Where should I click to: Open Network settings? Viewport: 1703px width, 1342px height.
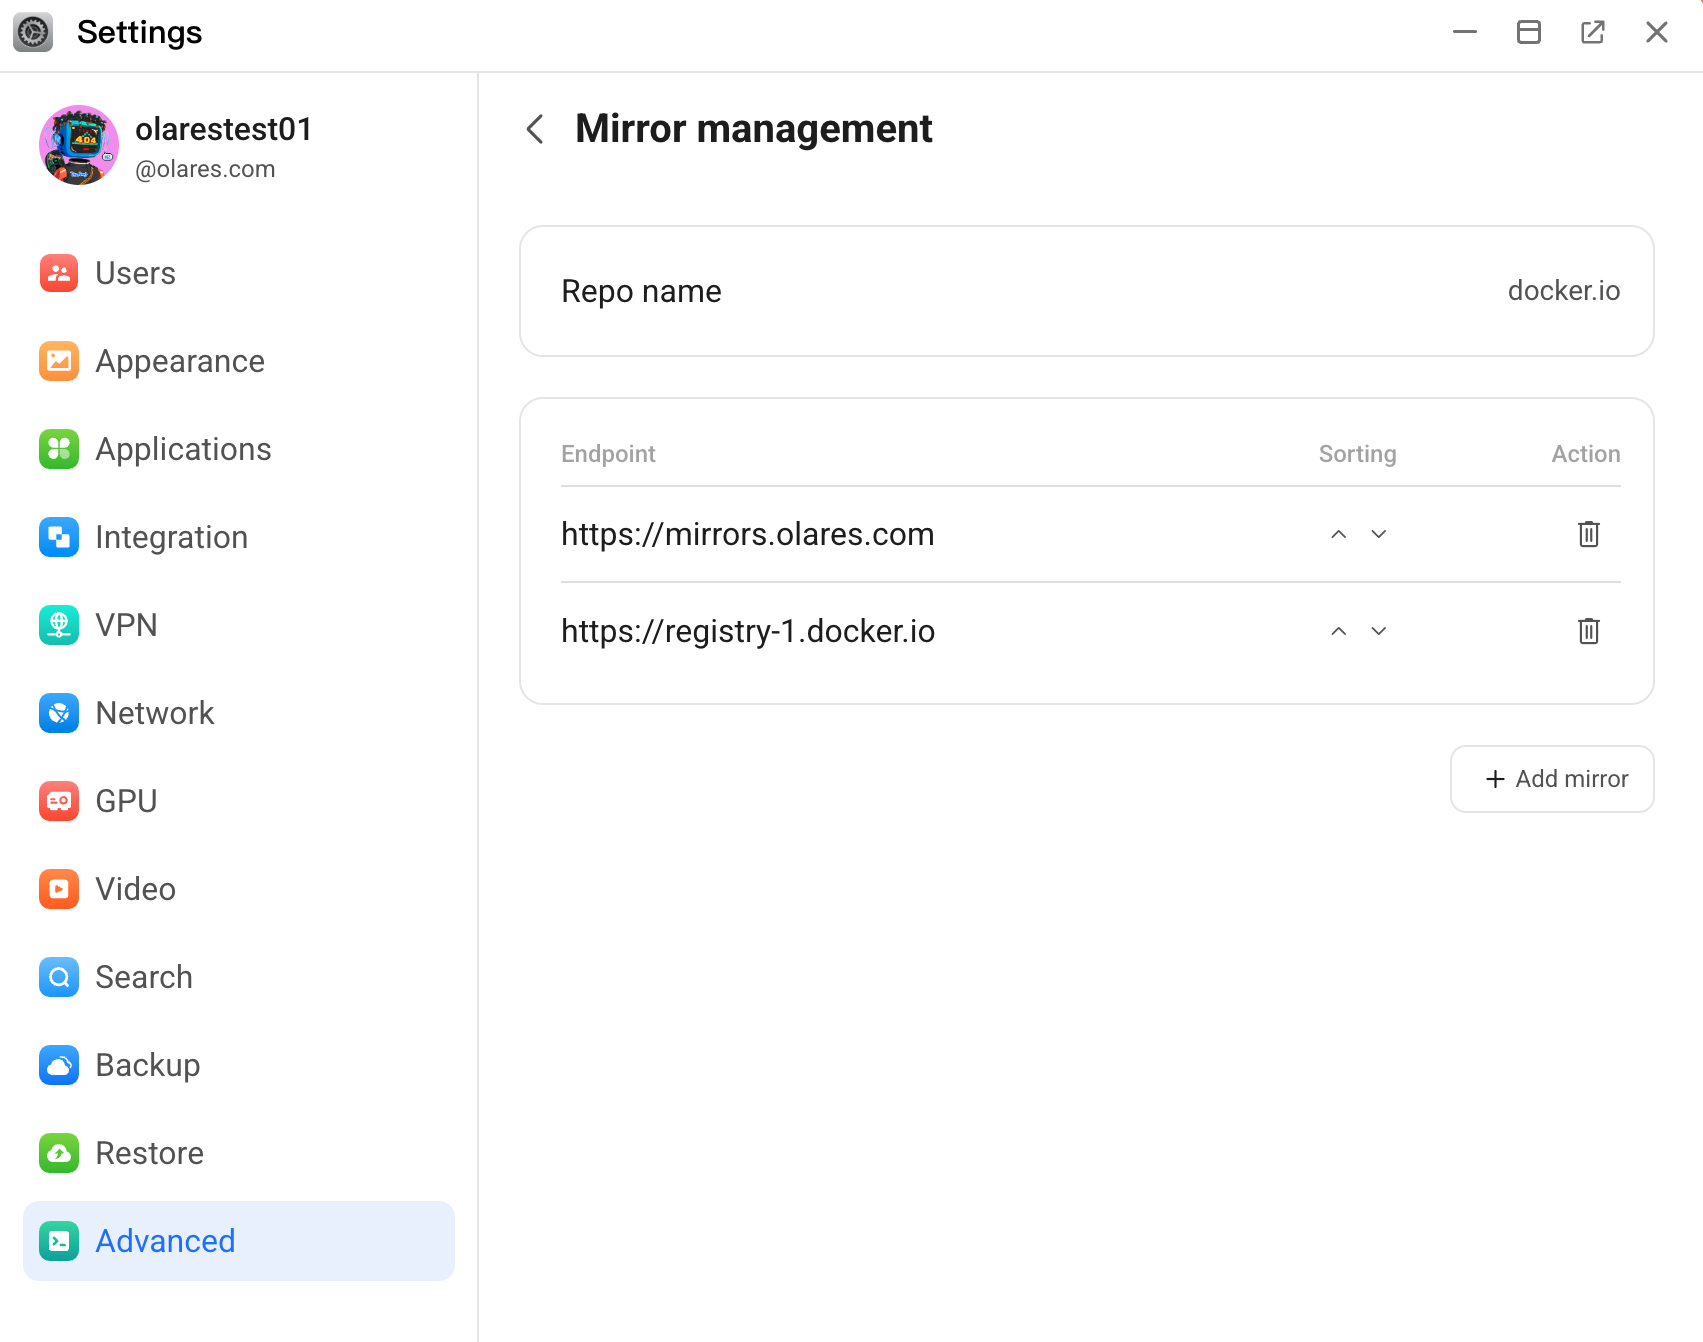pyautogui.click(x=155, y=713)
